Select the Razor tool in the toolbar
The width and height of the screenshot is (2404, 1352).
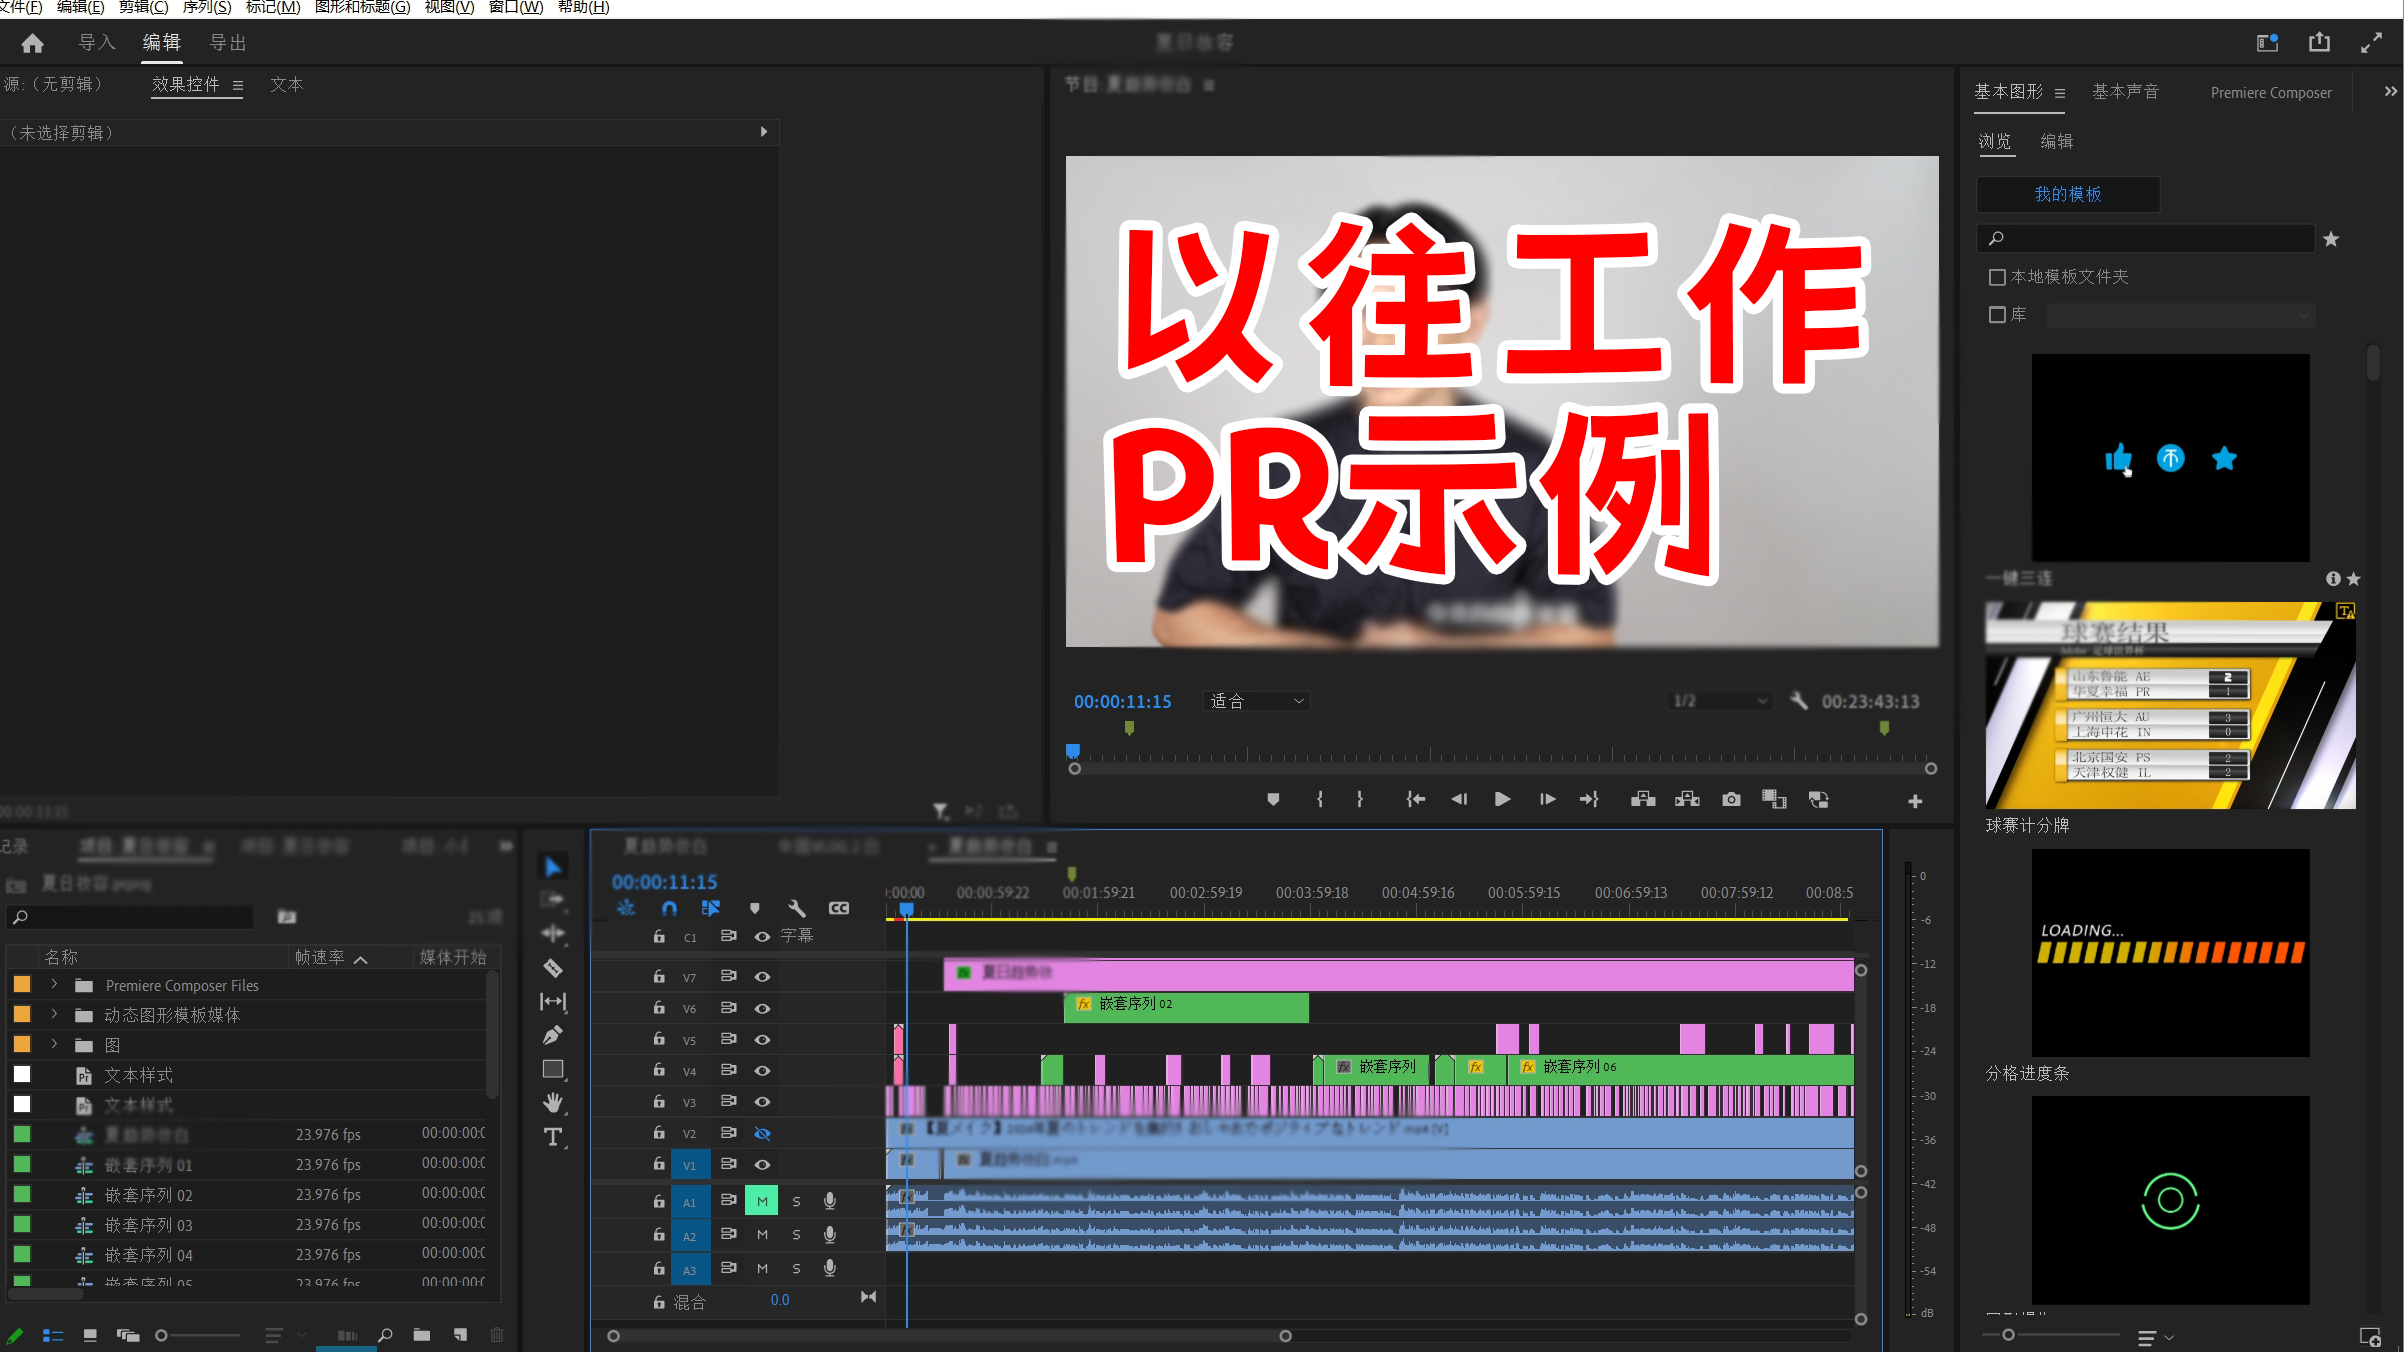coord(553,968)
